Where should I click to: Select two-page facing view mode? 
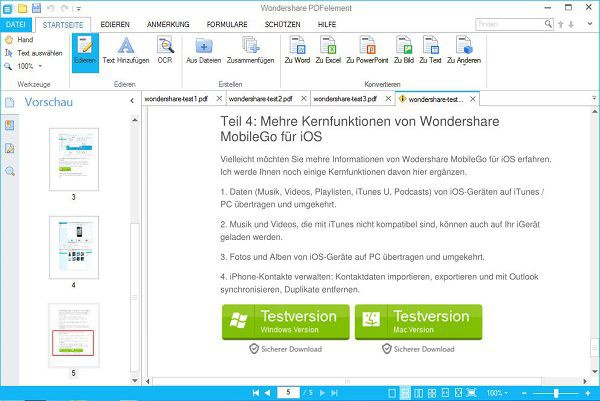[419, 393]
